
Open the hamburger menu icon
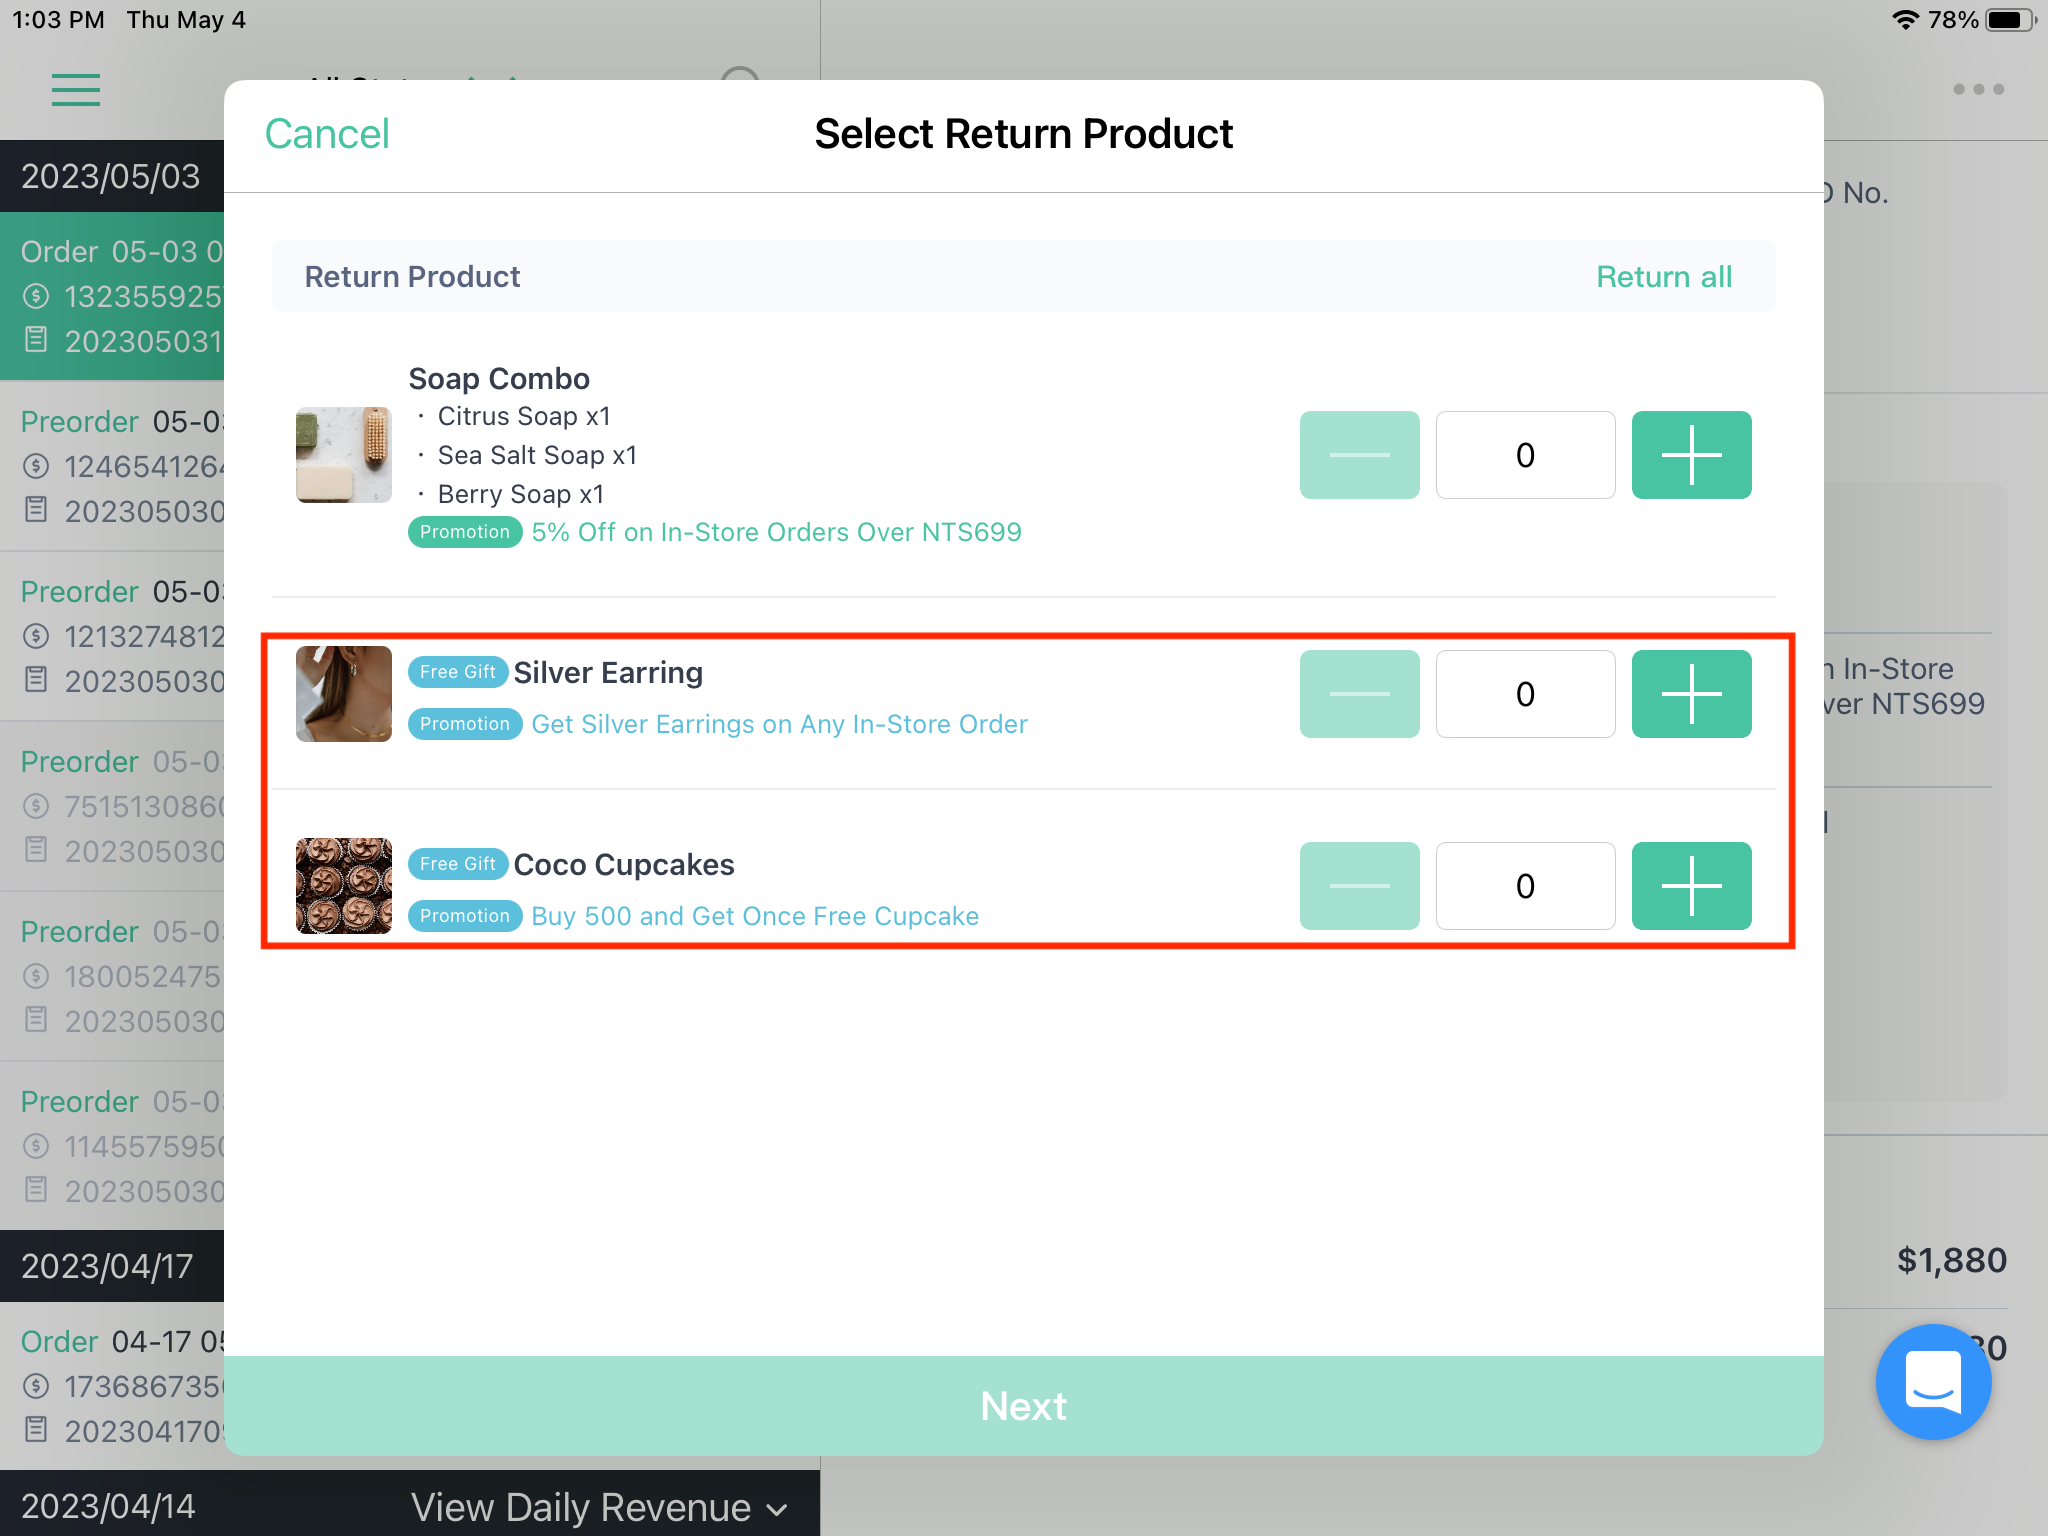tap(76, 90)
